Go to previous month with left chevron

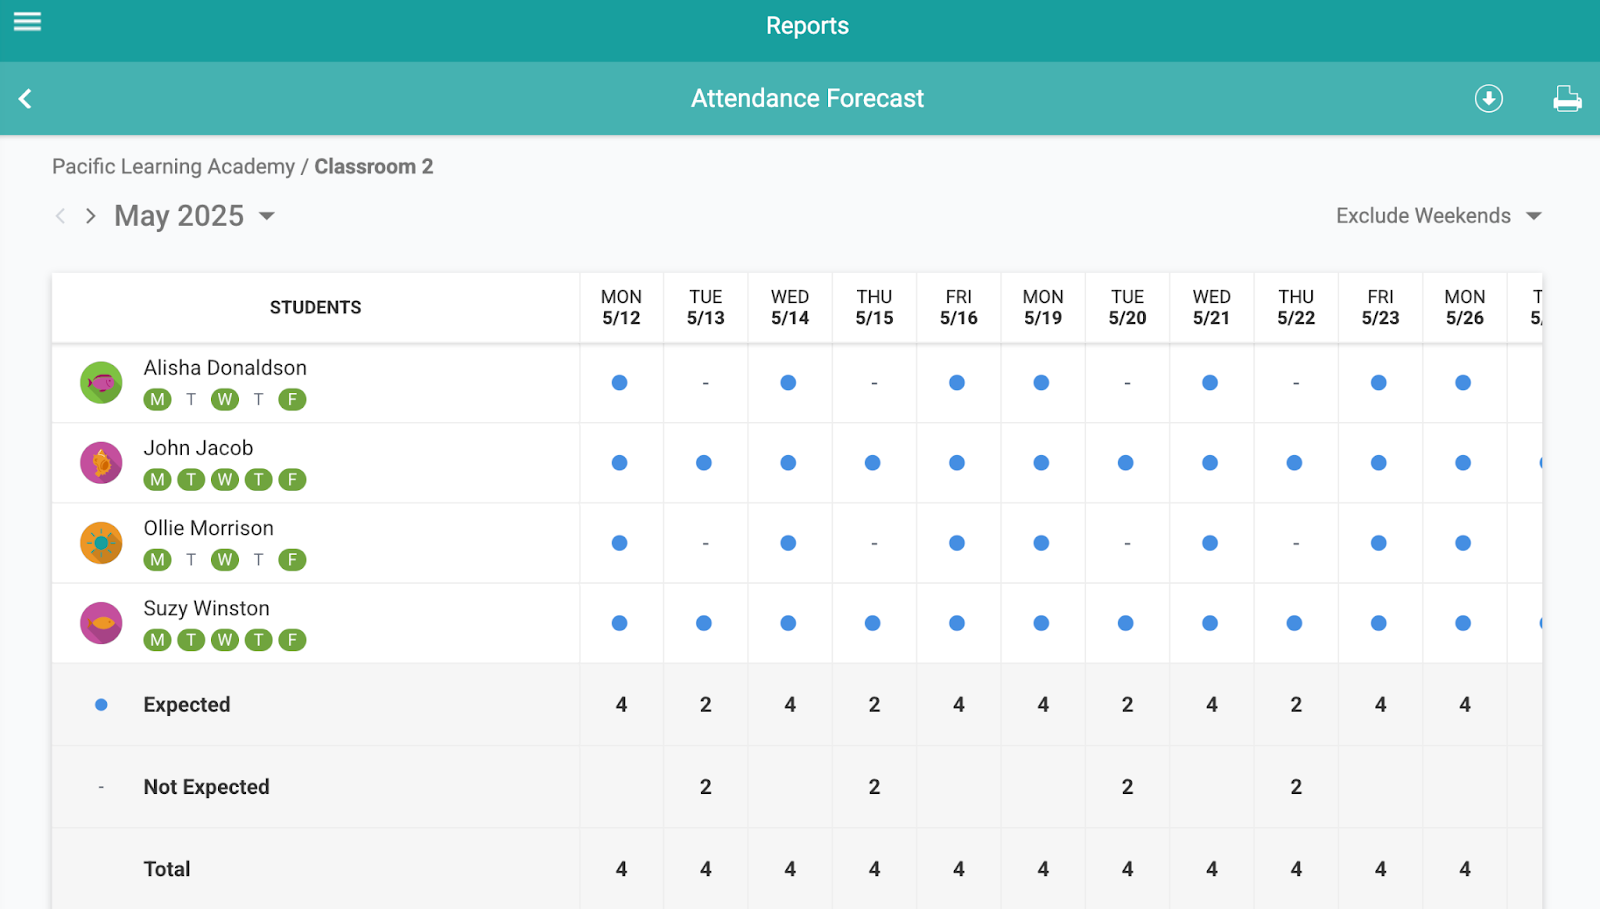(x=61, y=216)
